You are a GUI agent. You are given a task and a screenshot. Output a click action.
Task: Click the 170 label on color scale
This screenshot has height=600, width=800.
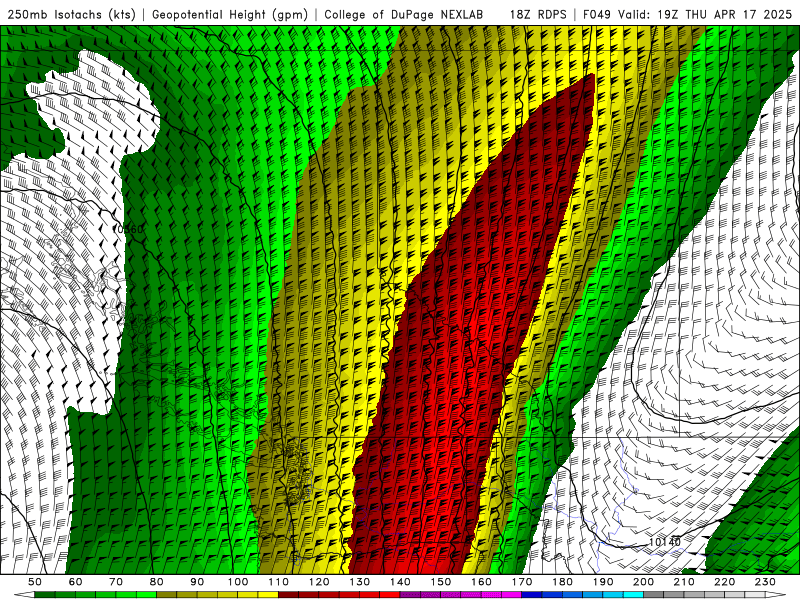522,582
